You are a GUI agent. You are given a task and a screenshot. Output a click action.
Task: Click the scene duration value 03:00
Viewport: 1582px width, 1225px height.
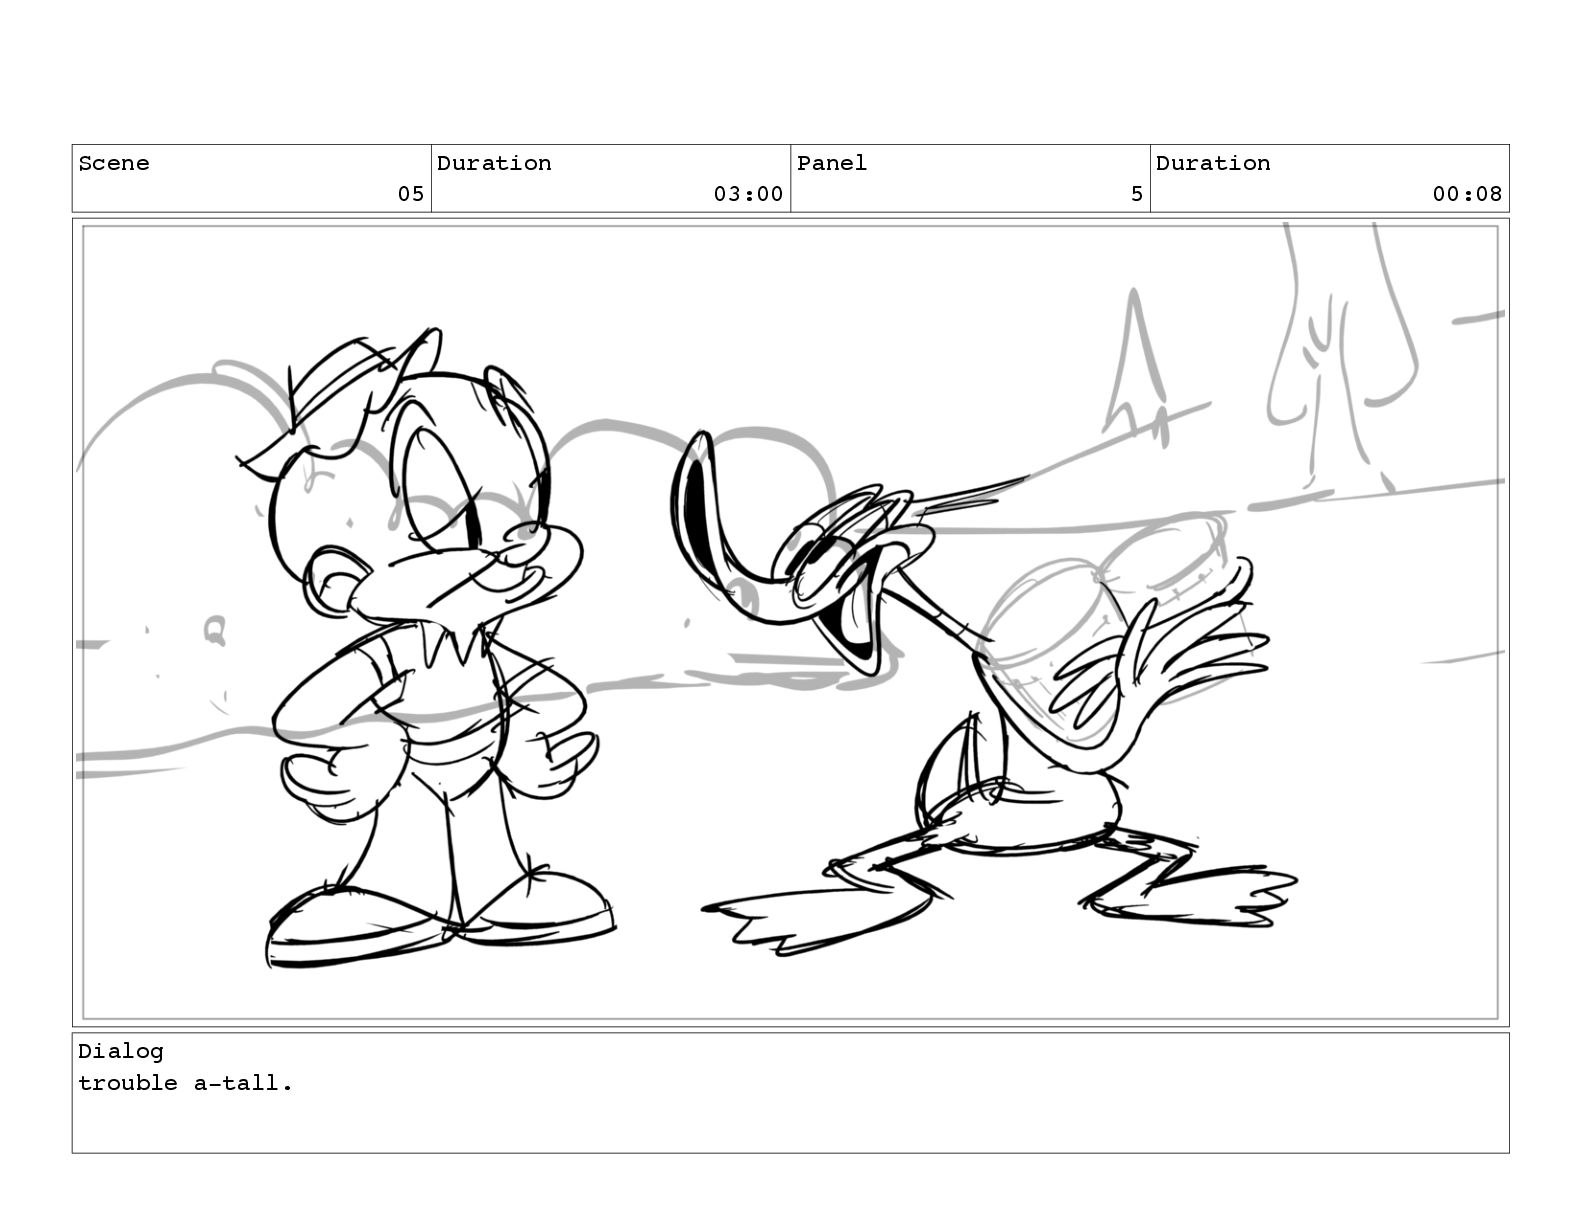748,194
